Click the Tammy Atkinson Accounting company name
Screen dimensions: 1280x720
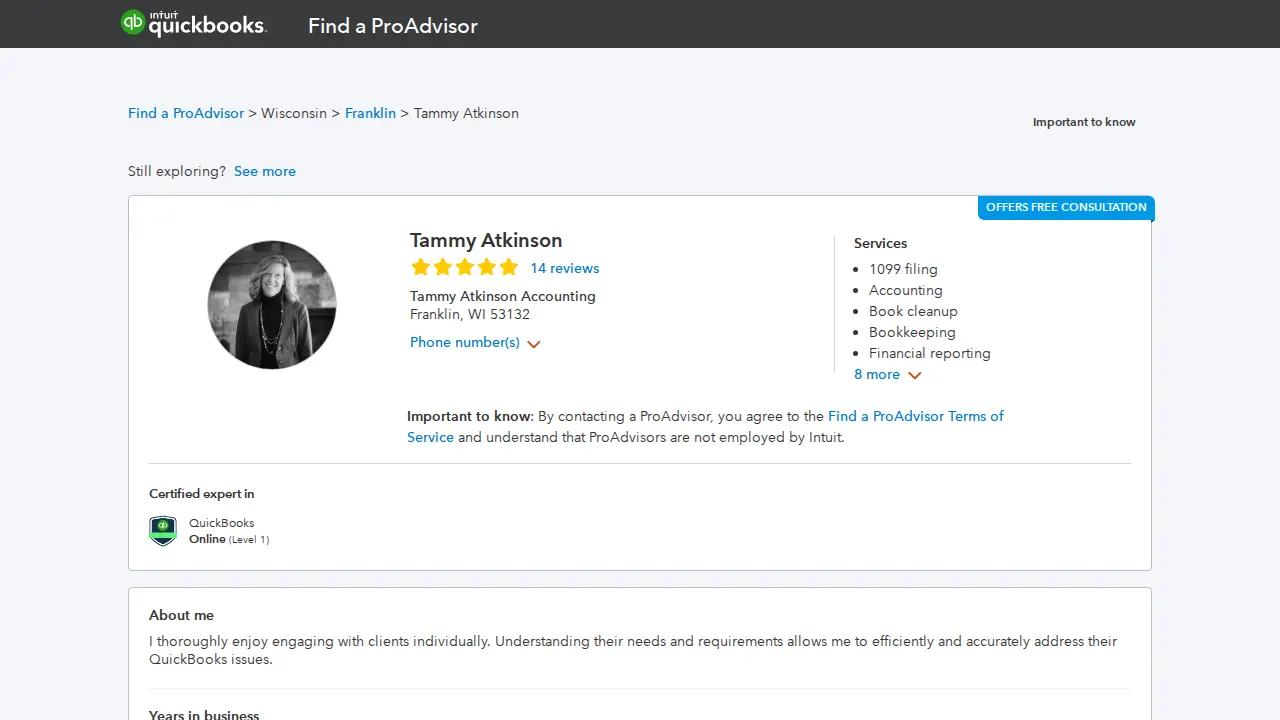[503, 296]
